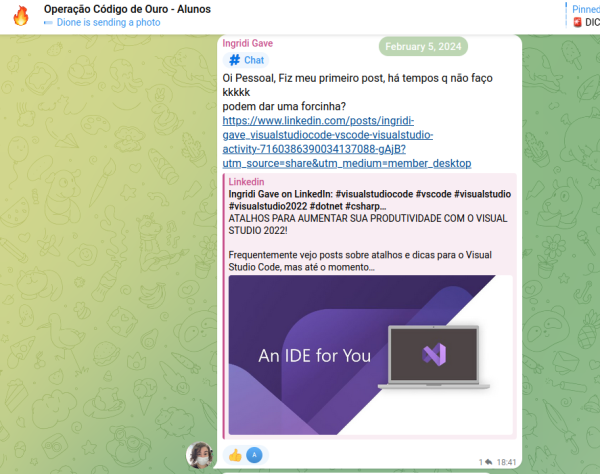Click the Linkedin preview site label
600x474 pixels.
click(246, 182)
